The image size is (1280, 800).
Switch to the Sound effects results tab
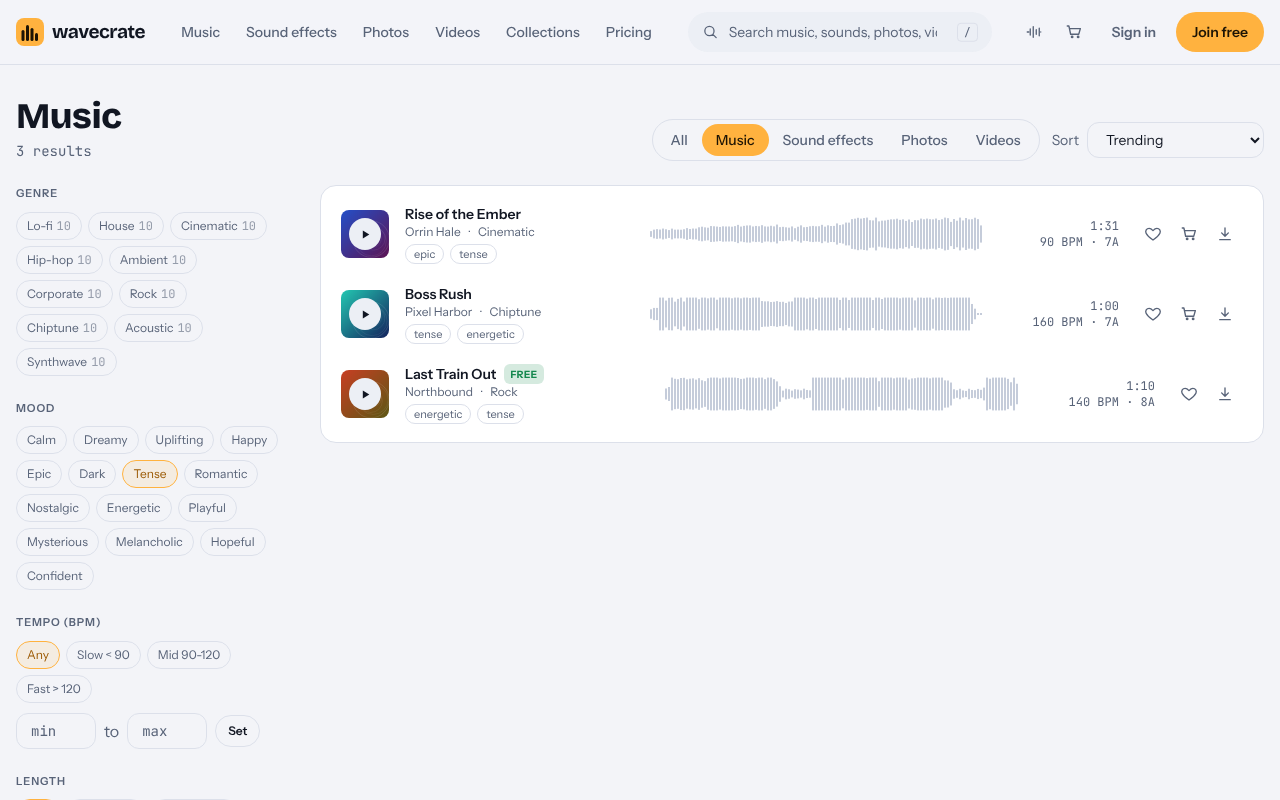[828, 140]
